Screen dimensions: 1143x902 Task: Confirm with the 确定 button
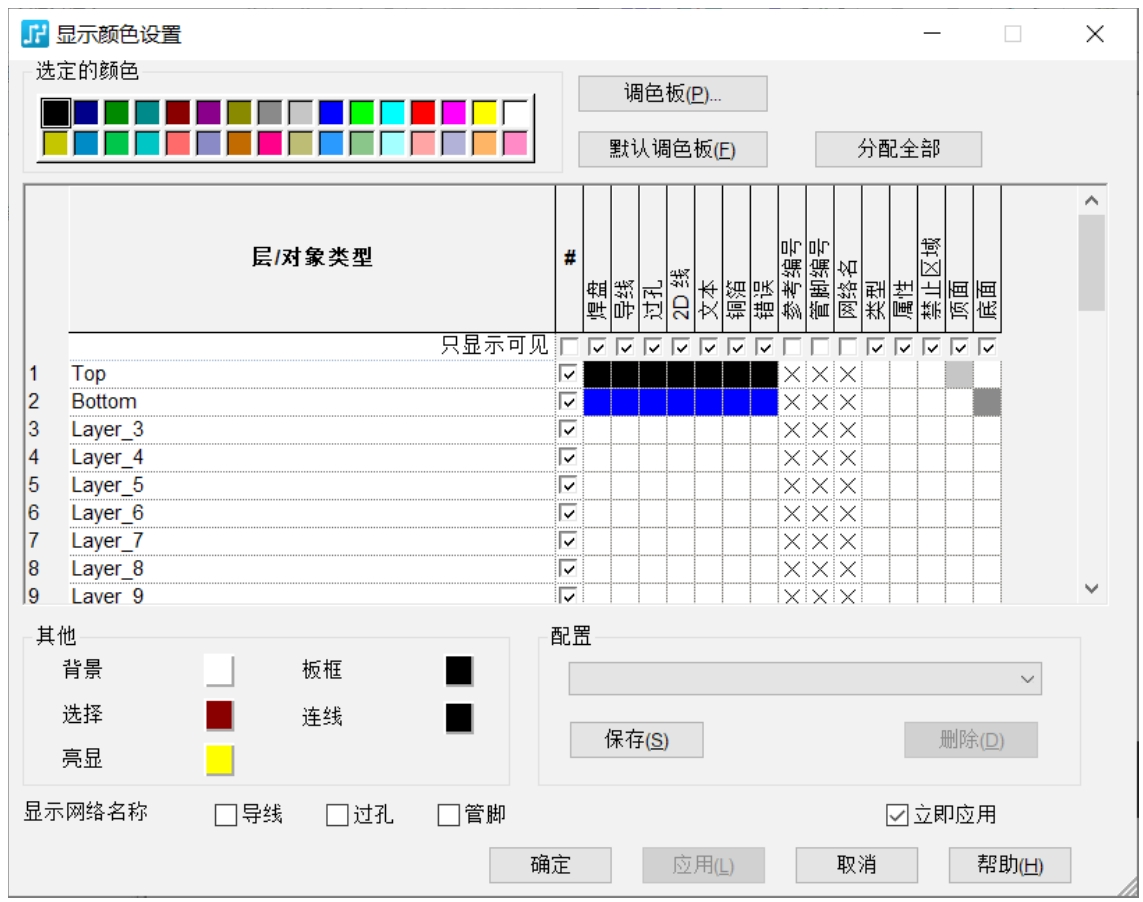click(550, 865)
